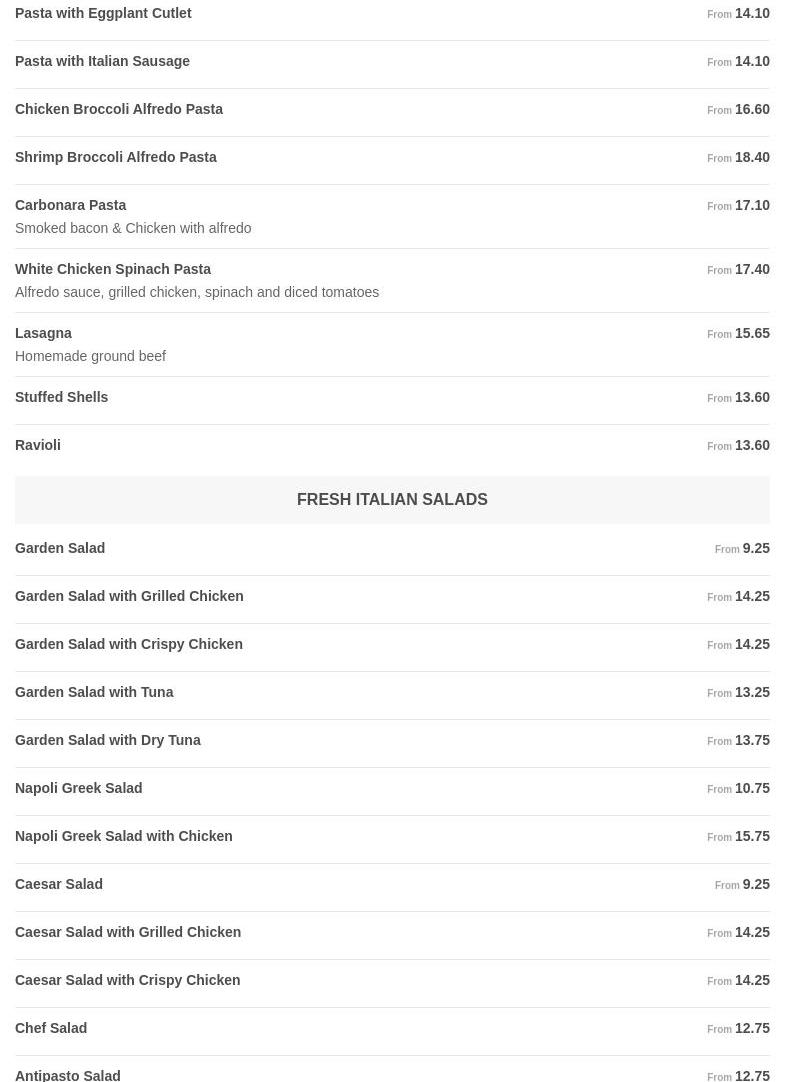Open the Carbonara Pasta menu item
The width and height of the screenshot is (785, 1082).
[71, 206]
